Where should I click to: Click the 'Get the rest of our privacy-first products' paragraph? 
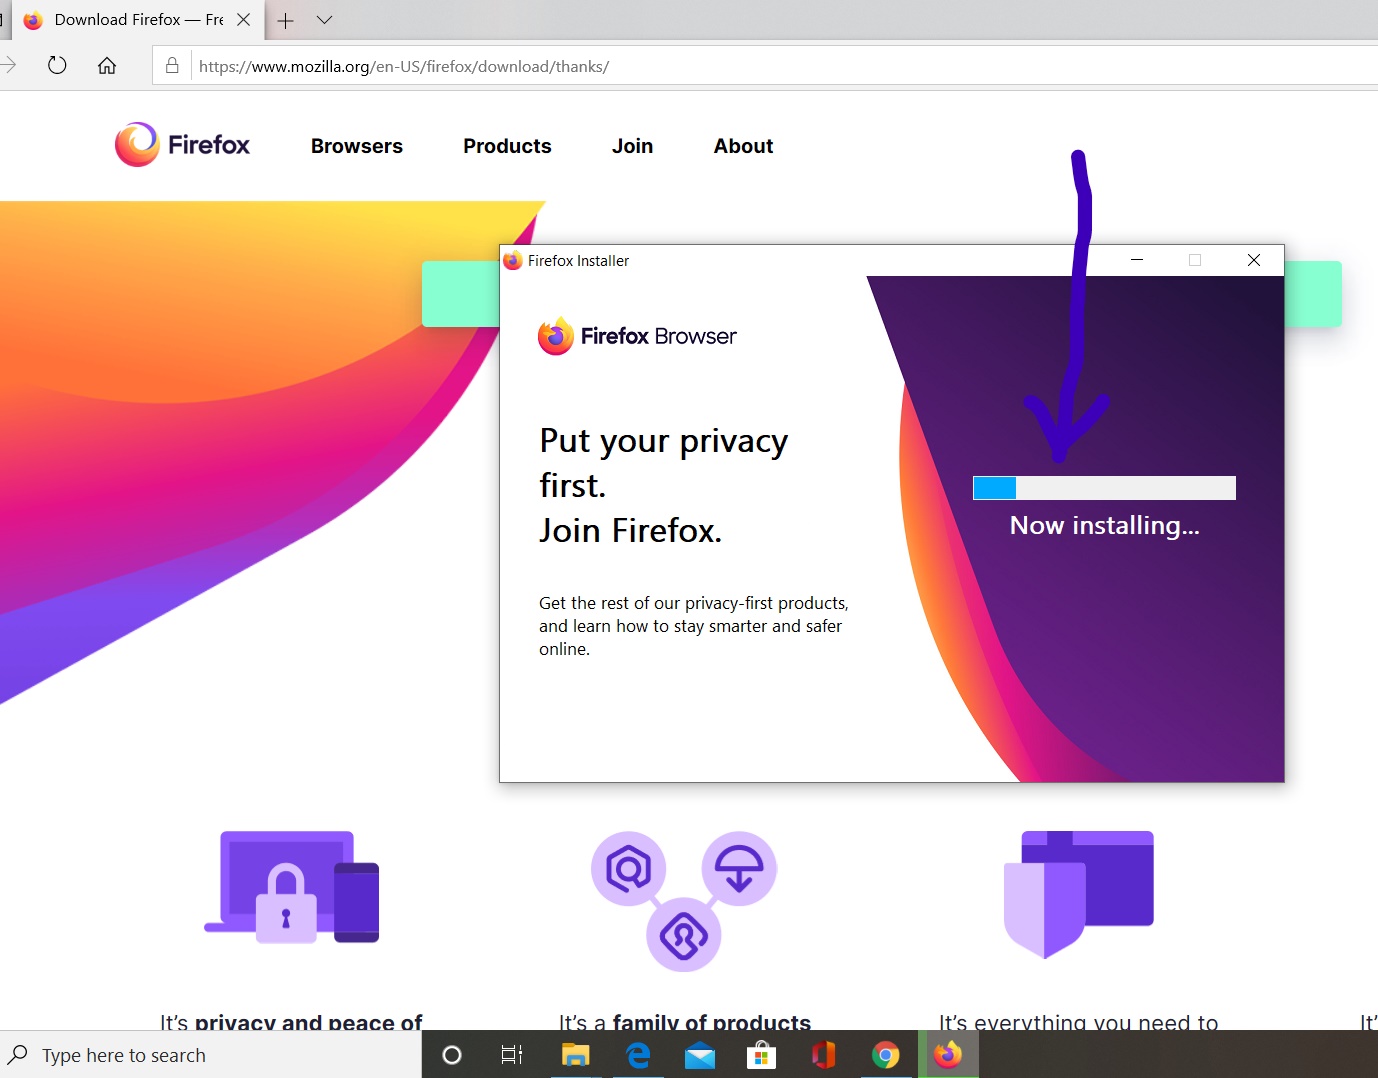[694, 626]
